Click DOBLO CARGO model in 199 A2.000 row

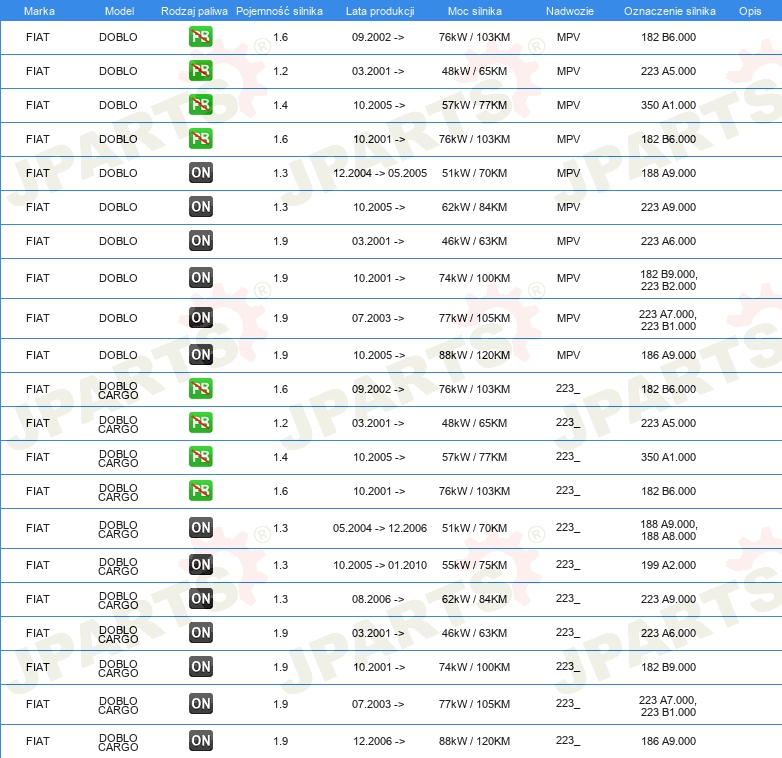click(118, 566)
